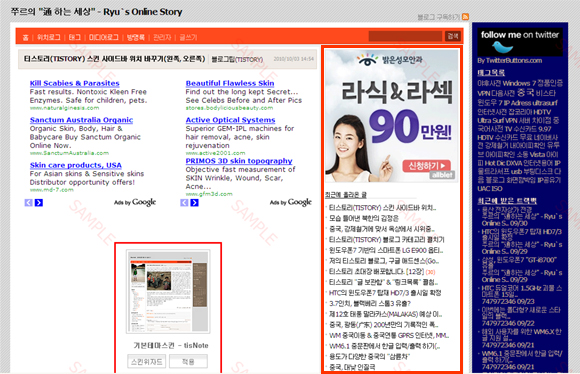The width and height of the screenshot is (580, 374).
Task: Click the www.SanctumAustralia.com ad URL
Action: 69,153
